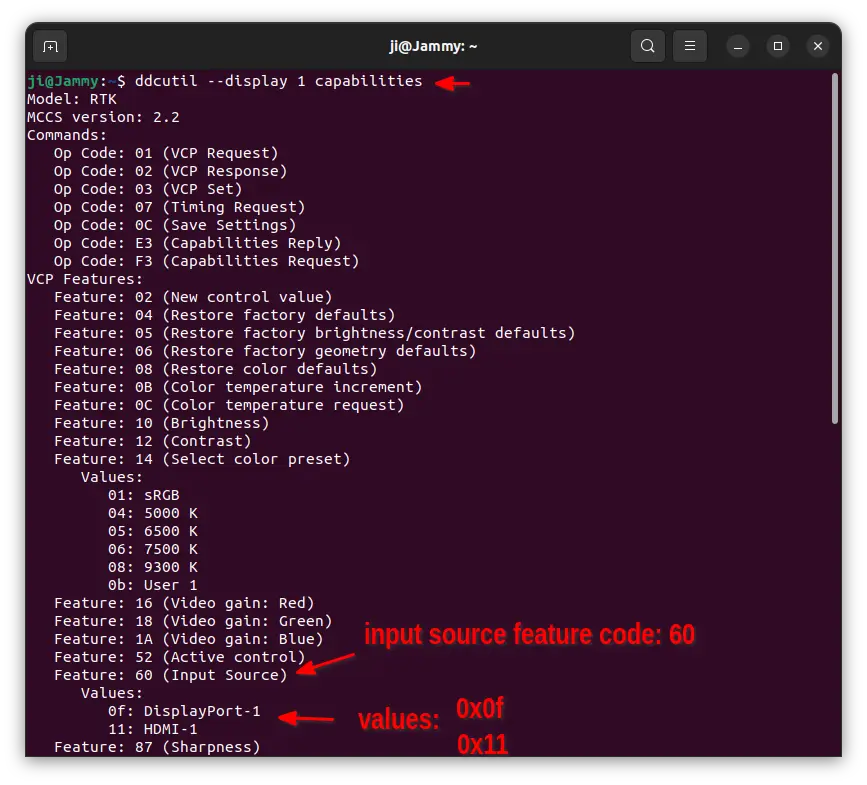Screen dimensions: 867x785
Task: Click the Commands: heading line
Action: tap(67, 135)
